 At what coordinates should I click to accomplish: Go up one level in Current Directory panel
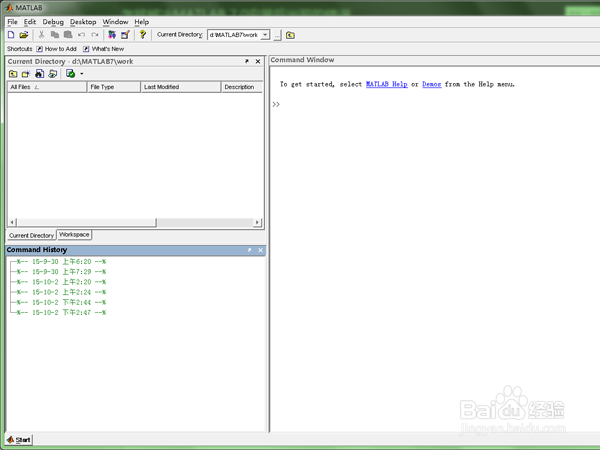13,74
